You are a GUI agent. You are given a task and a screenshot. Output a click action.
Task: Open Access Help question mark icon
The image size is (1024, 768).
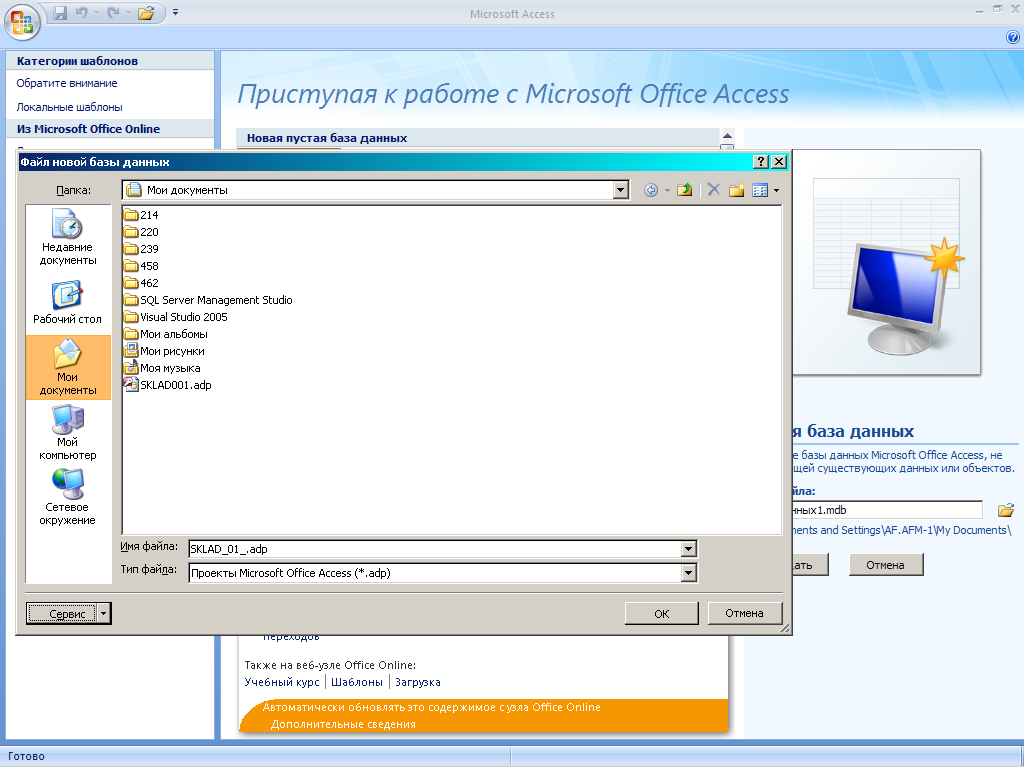[1013, 37]
